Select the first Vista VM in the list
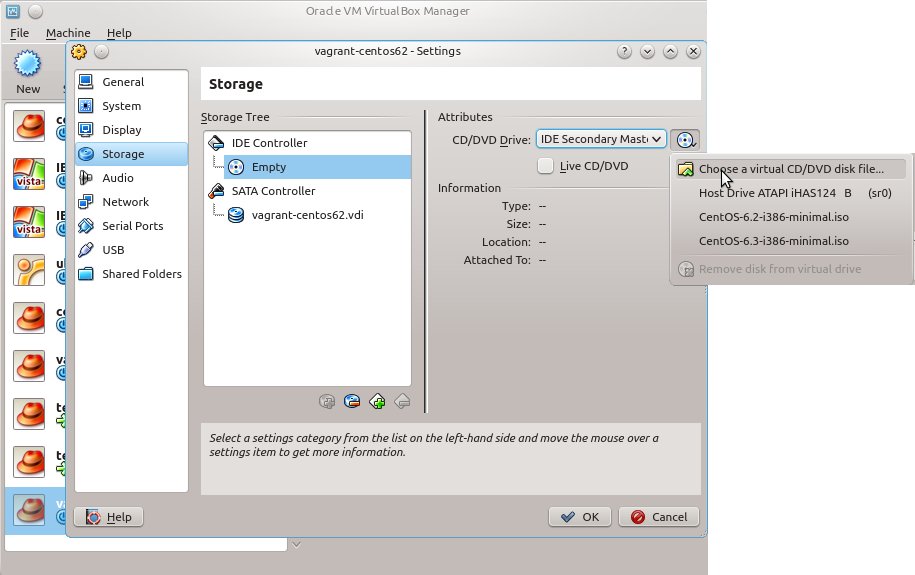This screenshot has height=575, width=915. [29, 173]
